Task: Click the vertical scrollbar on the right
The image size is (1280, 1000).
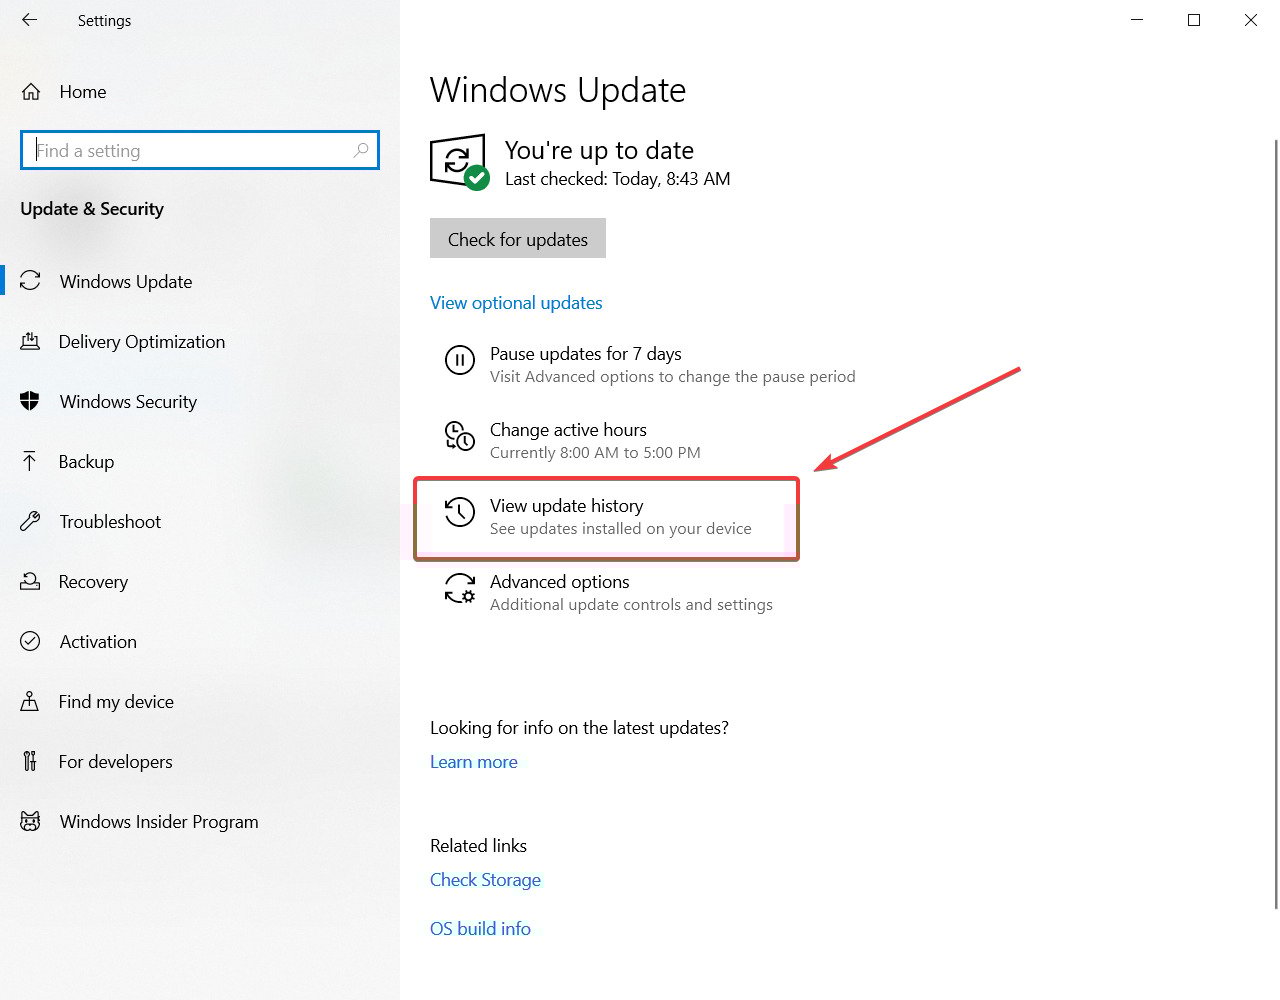Action: coord(1275,523)
